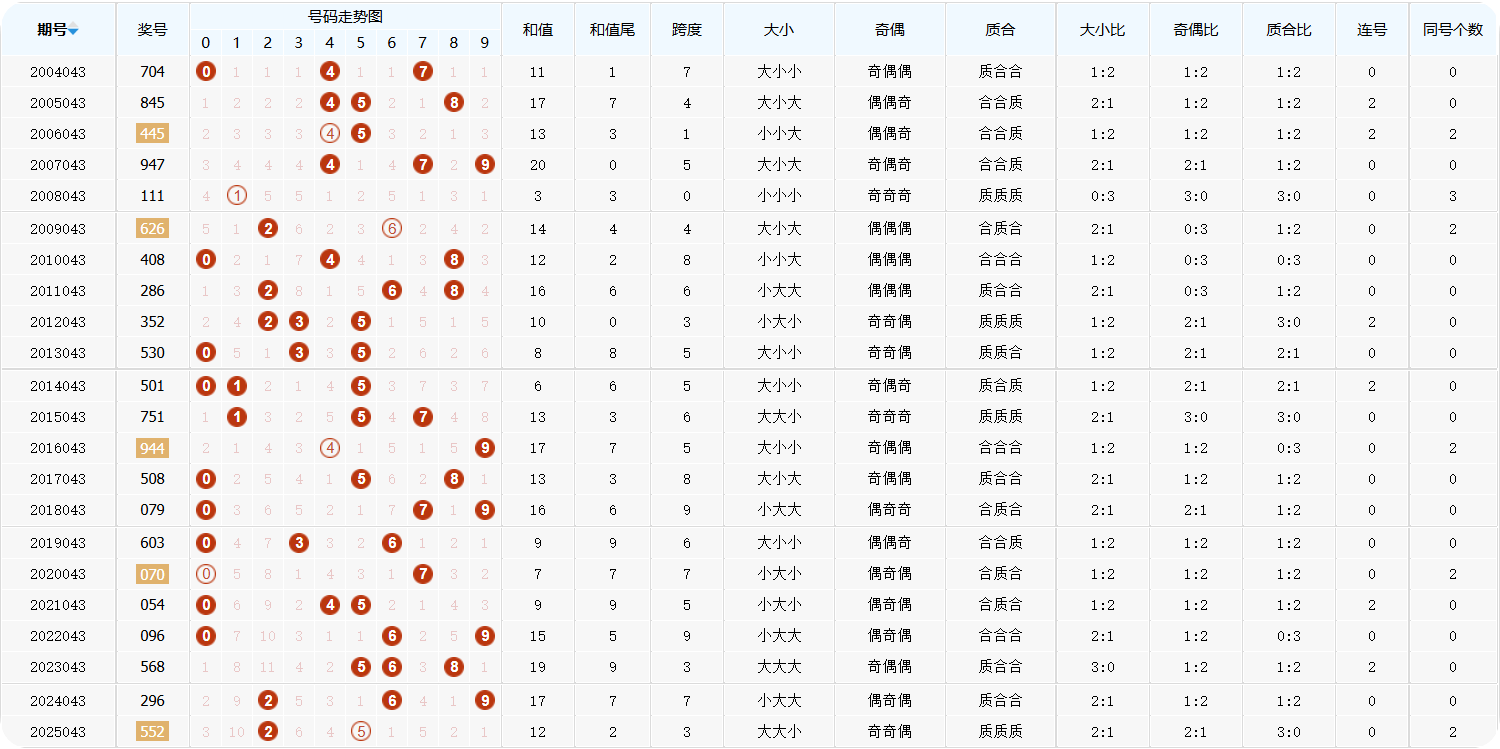
Task: Click 和值 value 20 in row 2007043
Action: pyautogui.click(x=538, y=165)
